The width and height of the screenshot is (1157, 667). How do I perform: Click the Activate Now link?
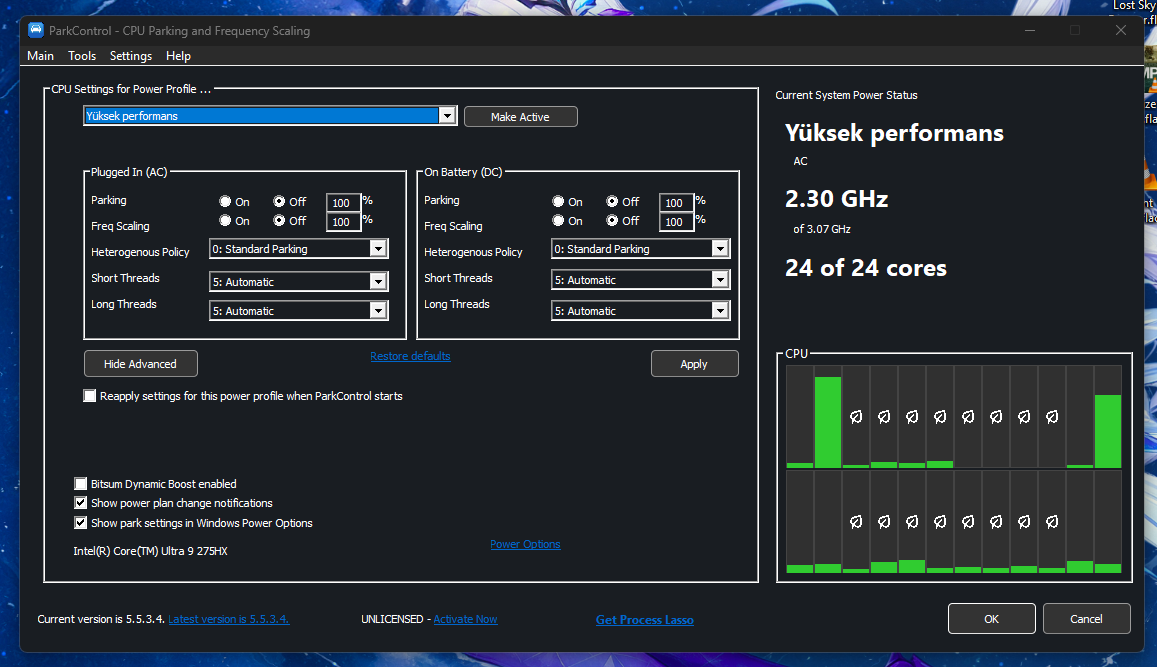pyautogui.click(x=466, y=619)
